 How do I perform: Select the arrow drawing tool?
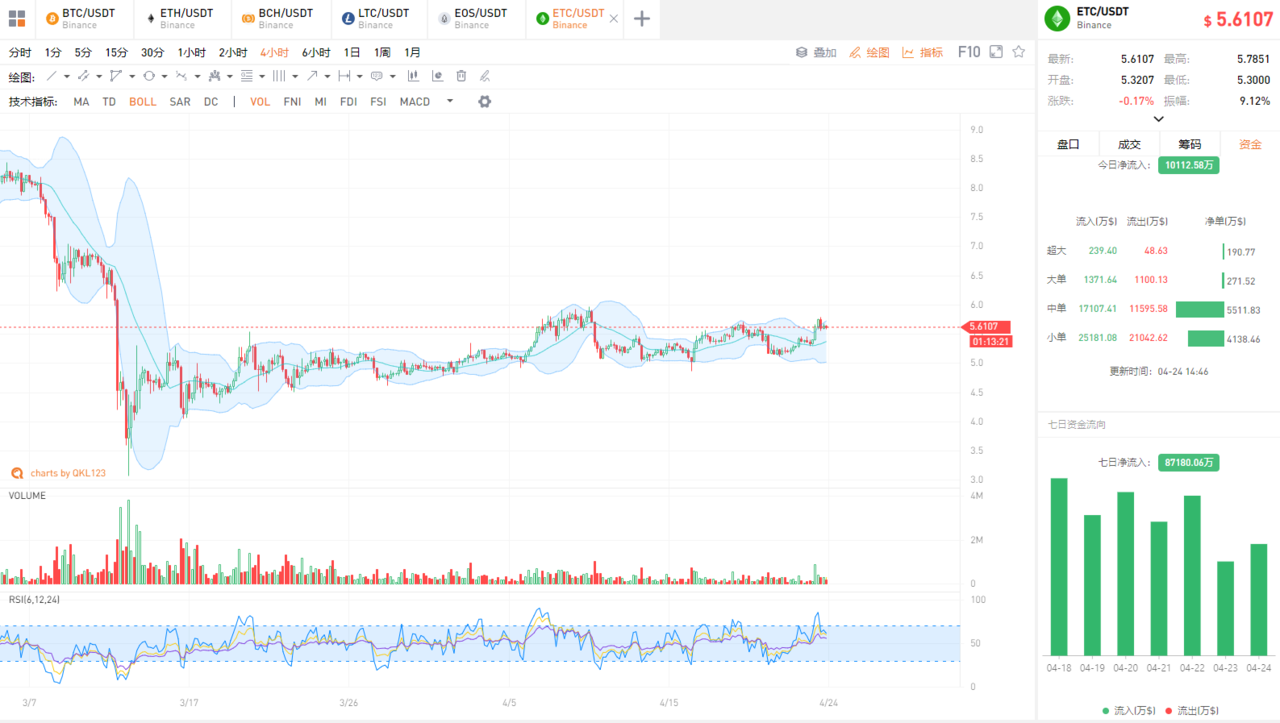[312, 76]
